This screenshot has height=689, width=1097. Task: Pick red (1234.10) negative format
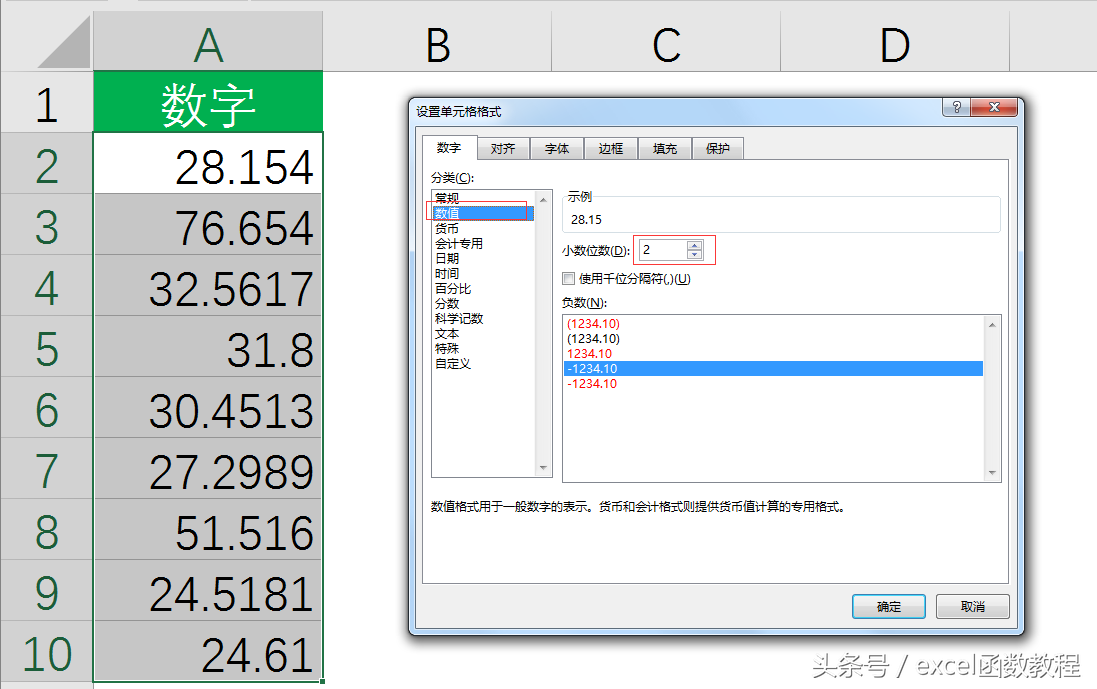click(x=773, y=324)
